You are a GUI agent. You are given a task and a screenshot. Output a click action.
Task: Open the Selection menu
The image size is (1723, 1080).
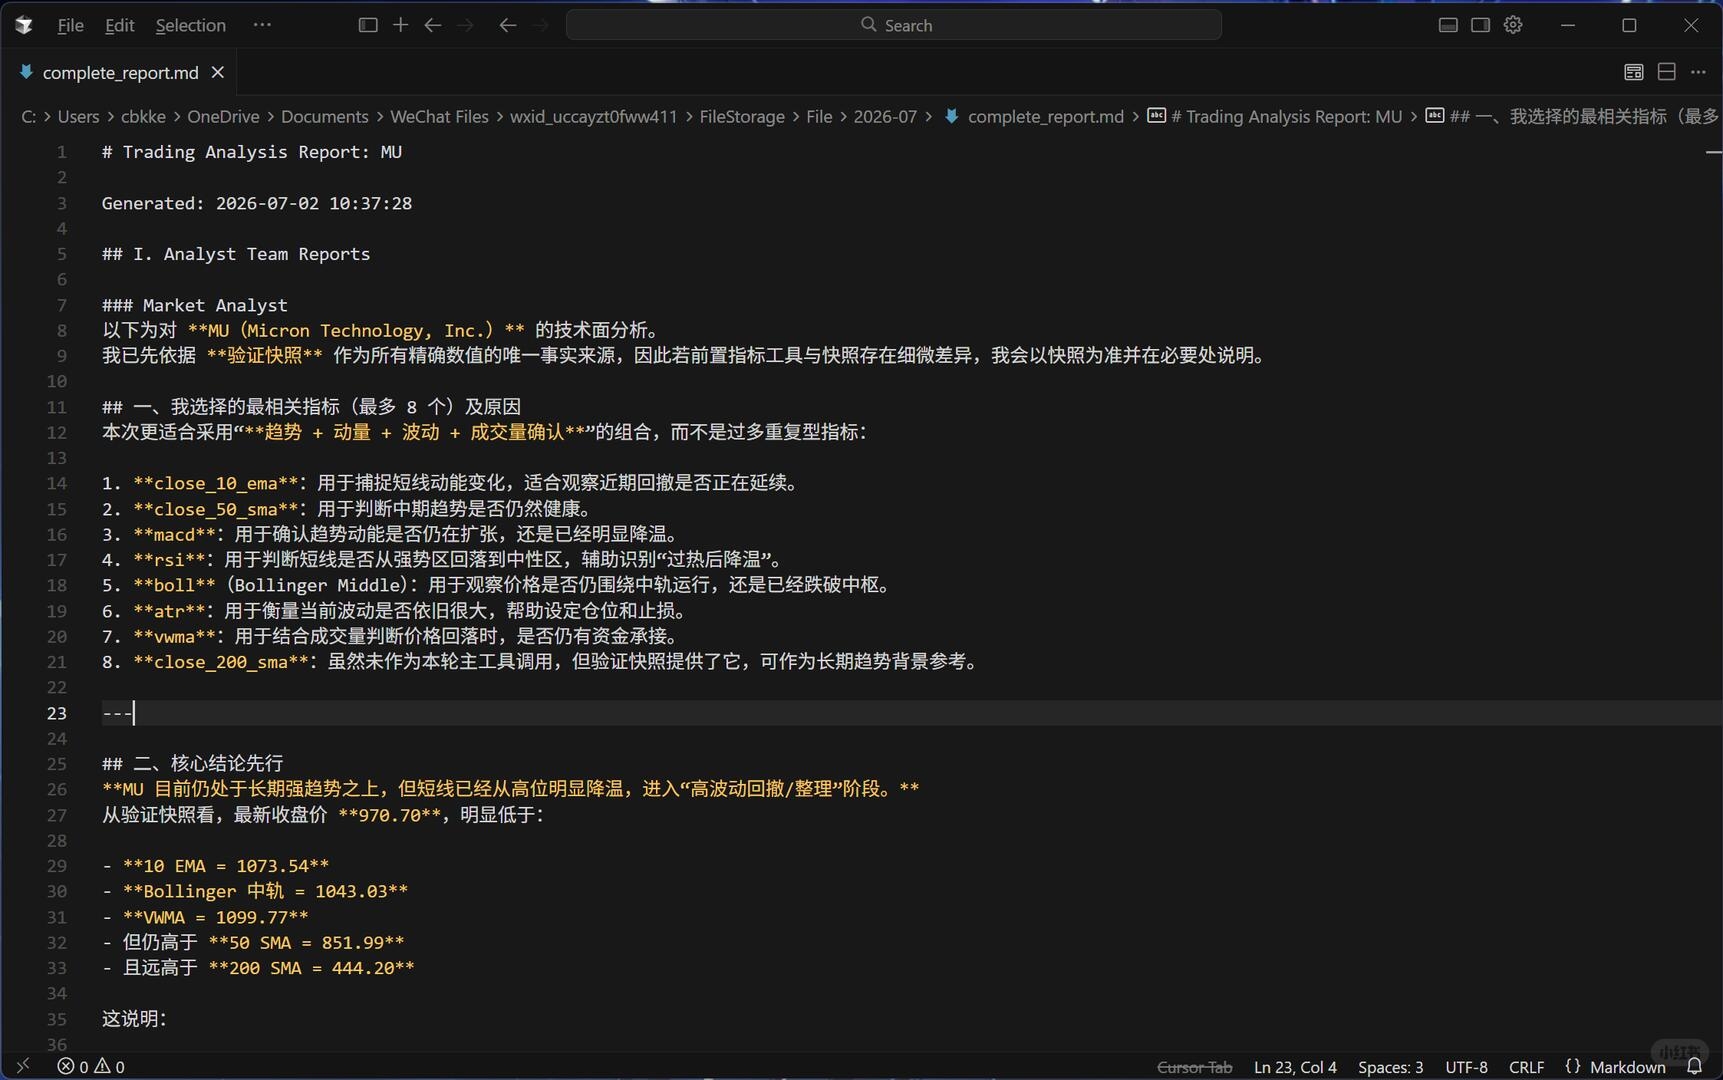pyautogui.click(x=190, y=25)
